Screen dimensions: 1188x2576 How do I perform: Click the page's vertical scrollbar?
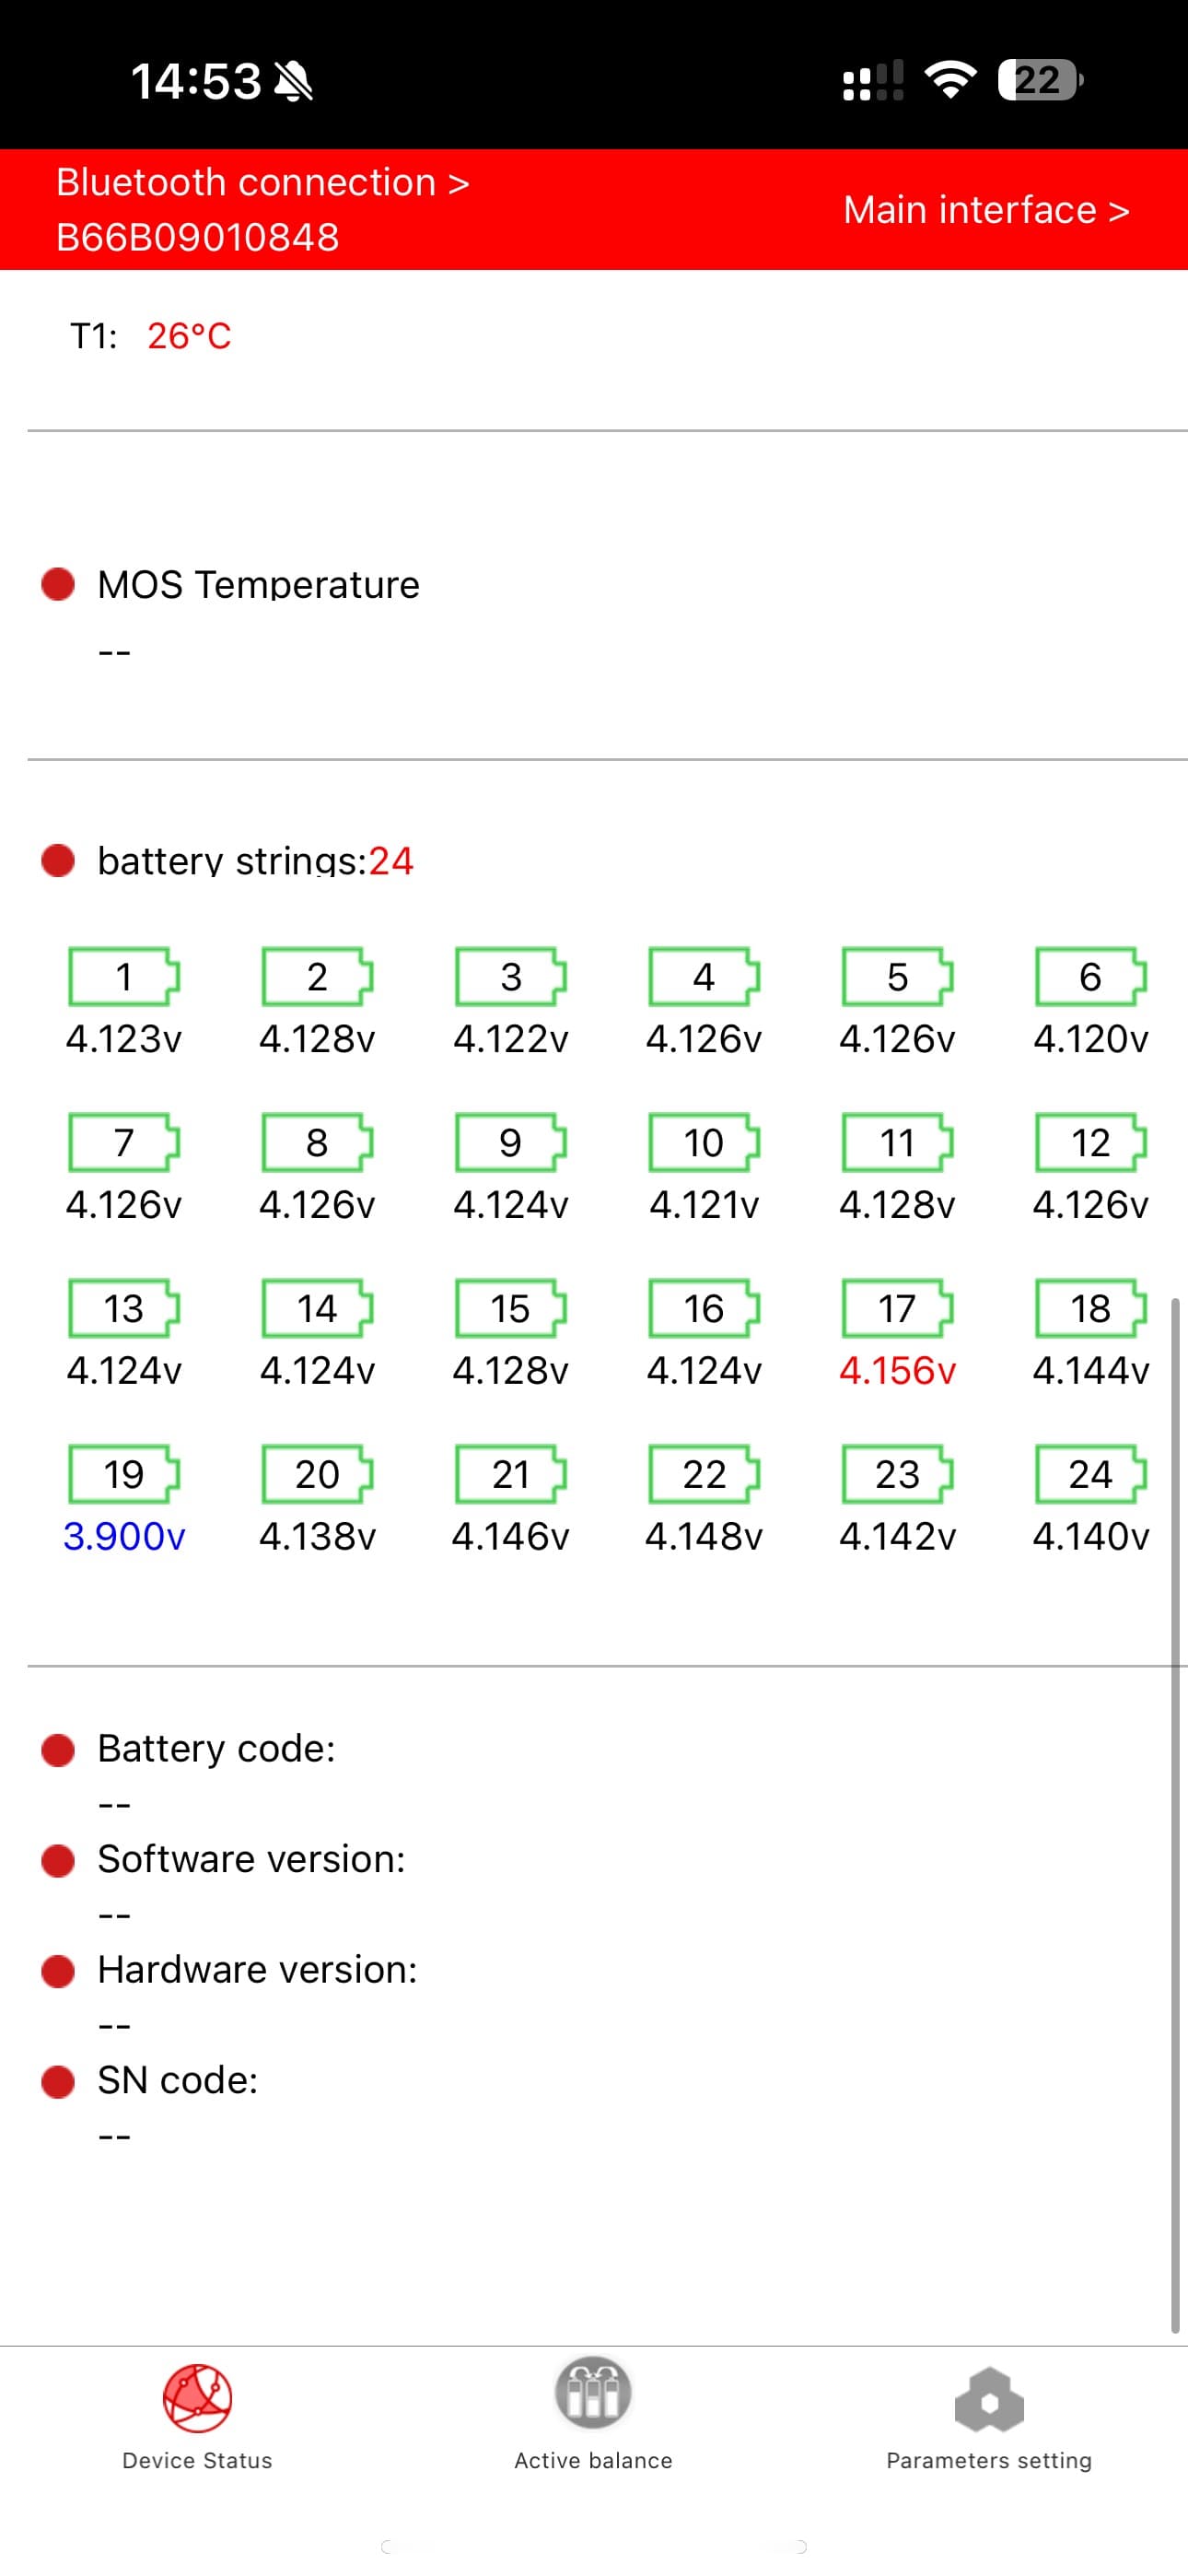(1175, 1810)
